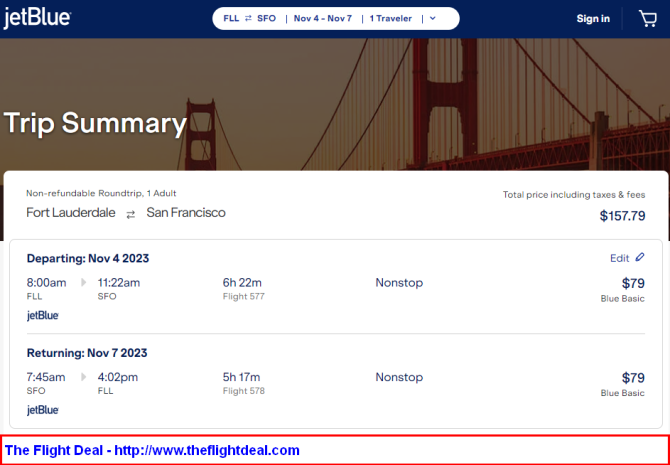Click Sign in

(x=593, y=19)
